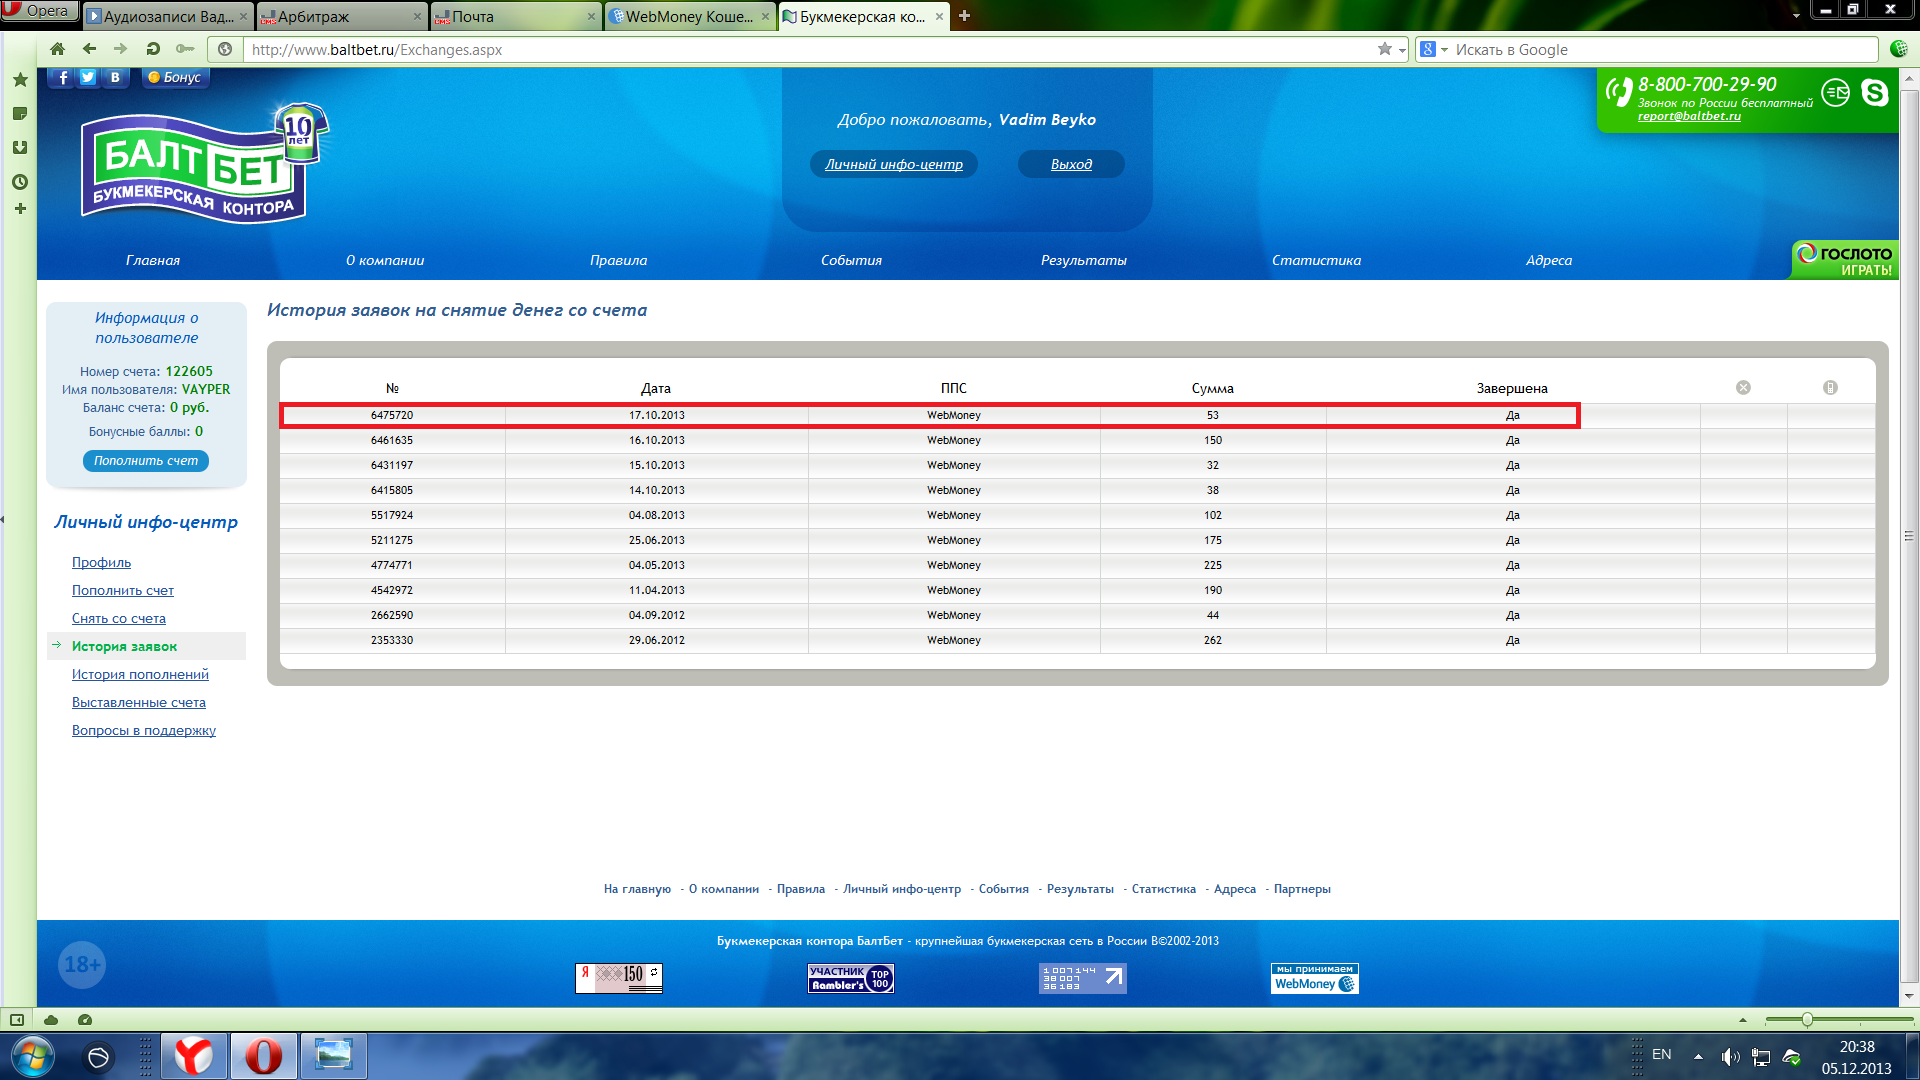The image size is (1920, 1080).
Task: Toggle Opera side panel button in status bar
Action: pyautogui.click(x=17, y=1020)
